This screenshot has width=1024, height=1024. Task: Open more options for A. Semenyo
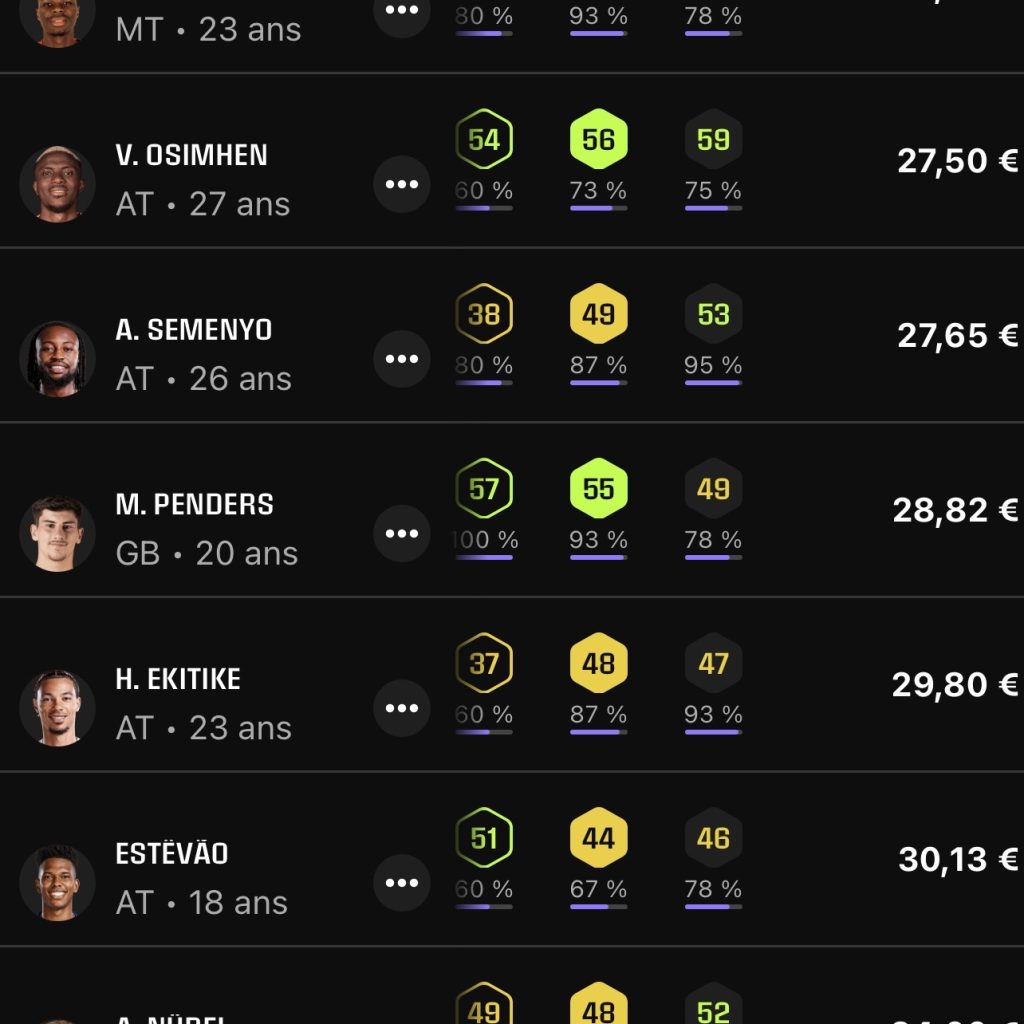(x=402, y=359)
